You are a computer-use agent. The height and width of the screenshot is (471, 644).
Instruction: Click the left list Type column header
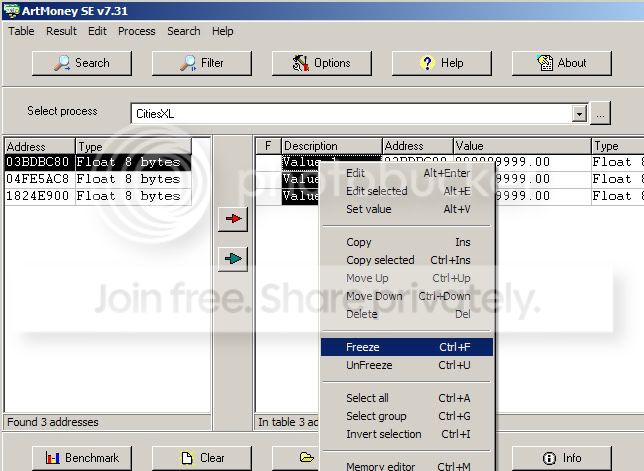pos(133,147)
